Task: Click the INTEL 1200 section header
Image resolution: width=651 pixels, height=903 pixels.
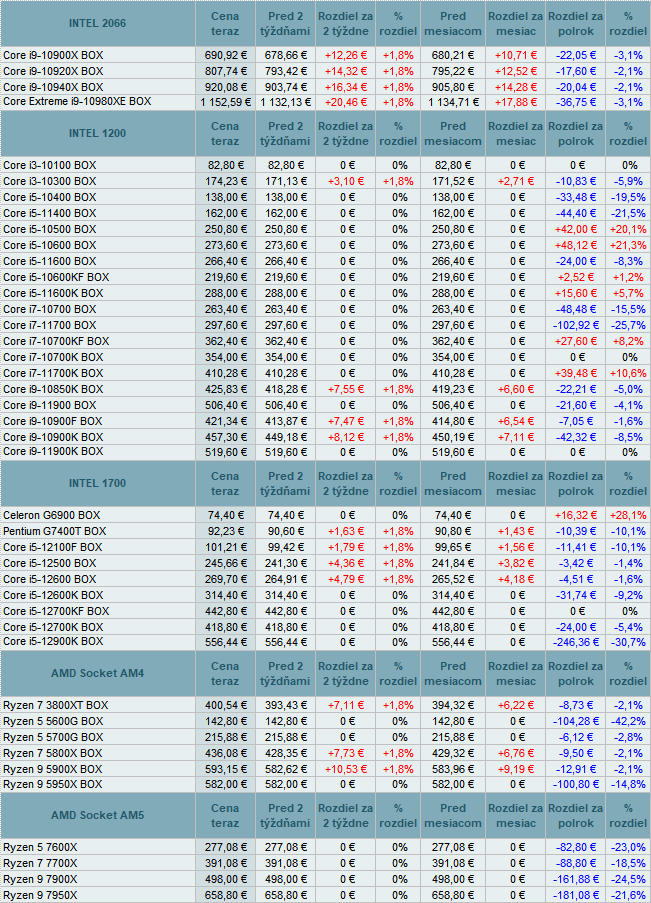Action: tap(98, 133)
